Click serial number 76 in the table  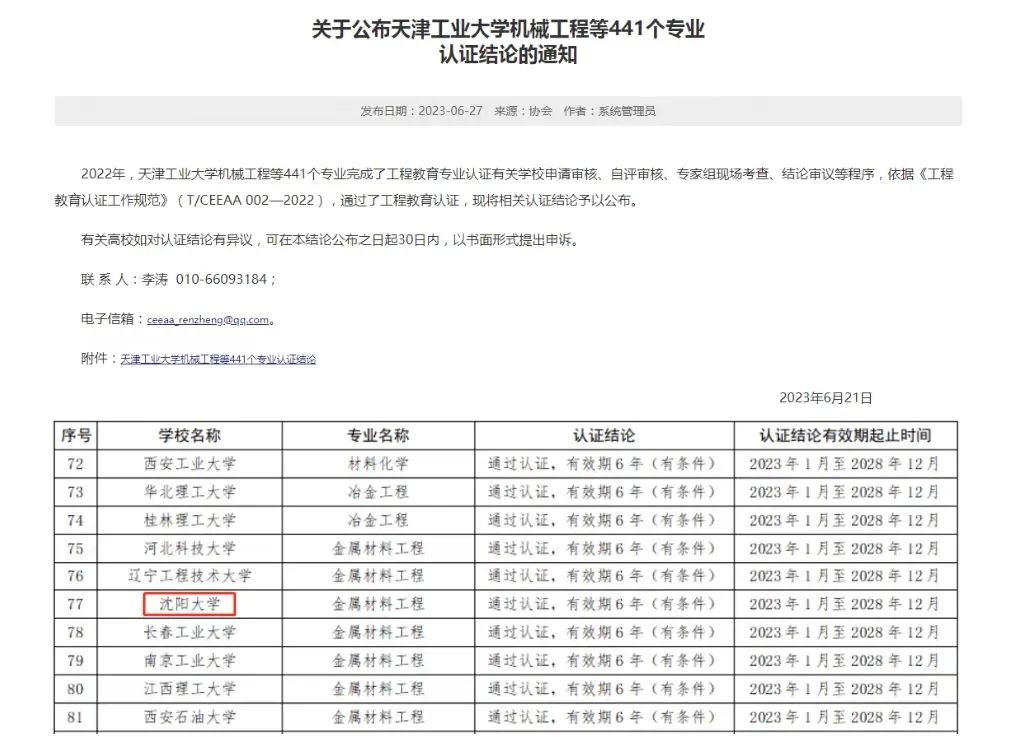[x=76, y=576]
